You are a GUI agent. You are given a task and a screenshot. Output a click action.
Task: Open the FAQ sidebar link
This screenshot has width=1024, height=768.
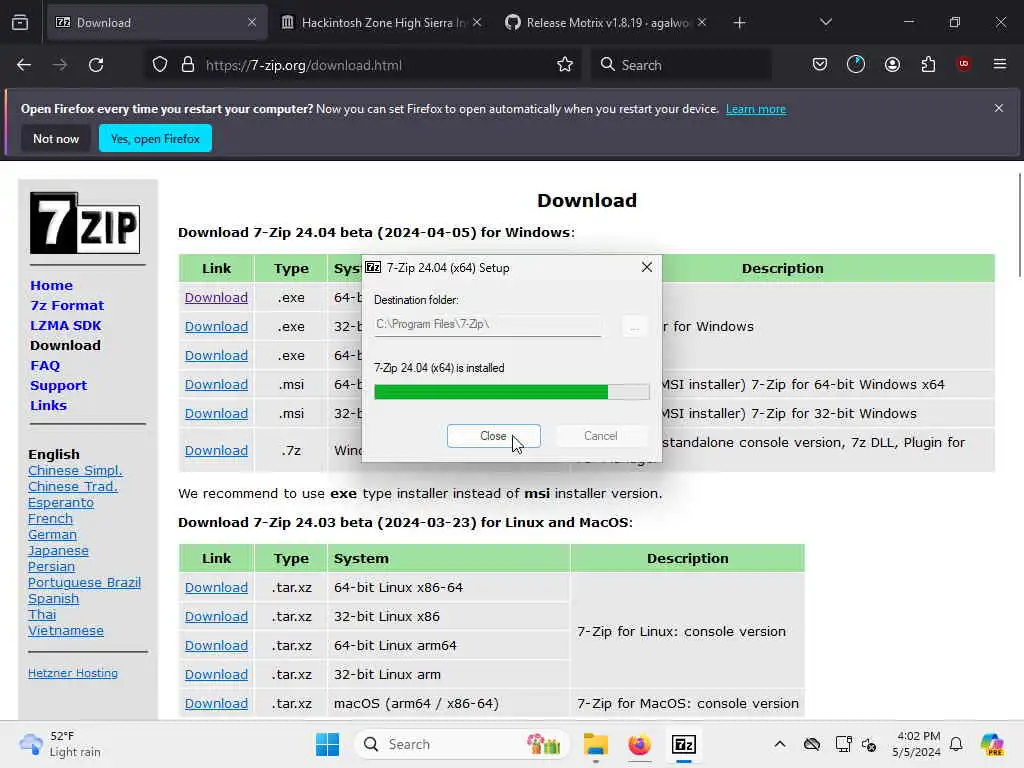(44, 365)
